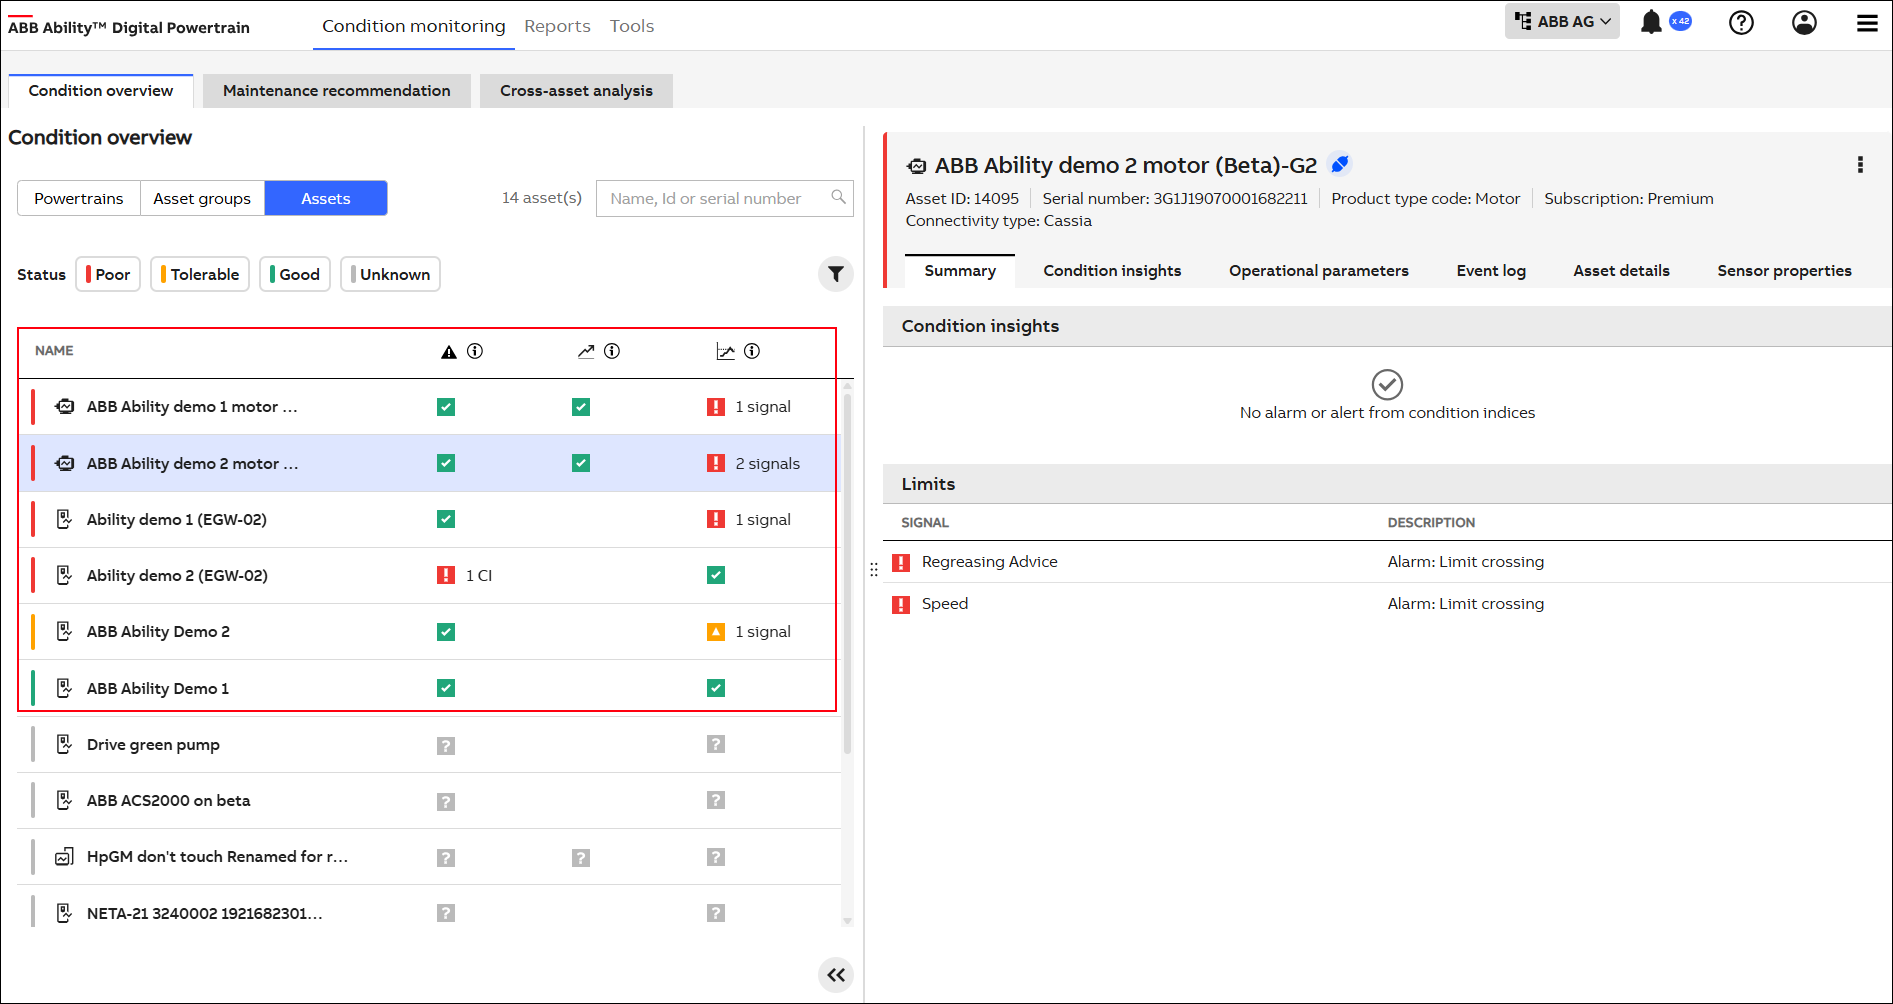Screen dimensions: 1893x1004
Task: Click the help question mark icon
Action: click(1741, 22)
